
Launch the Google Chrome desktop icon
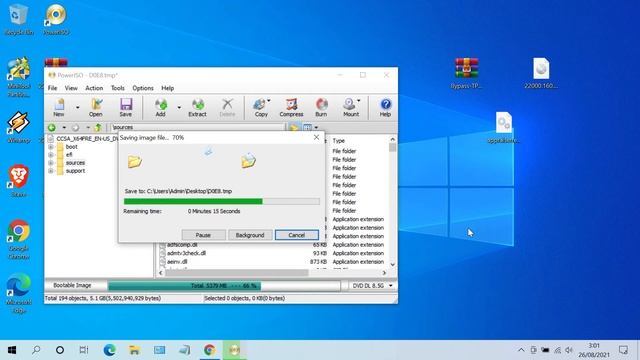19,239
